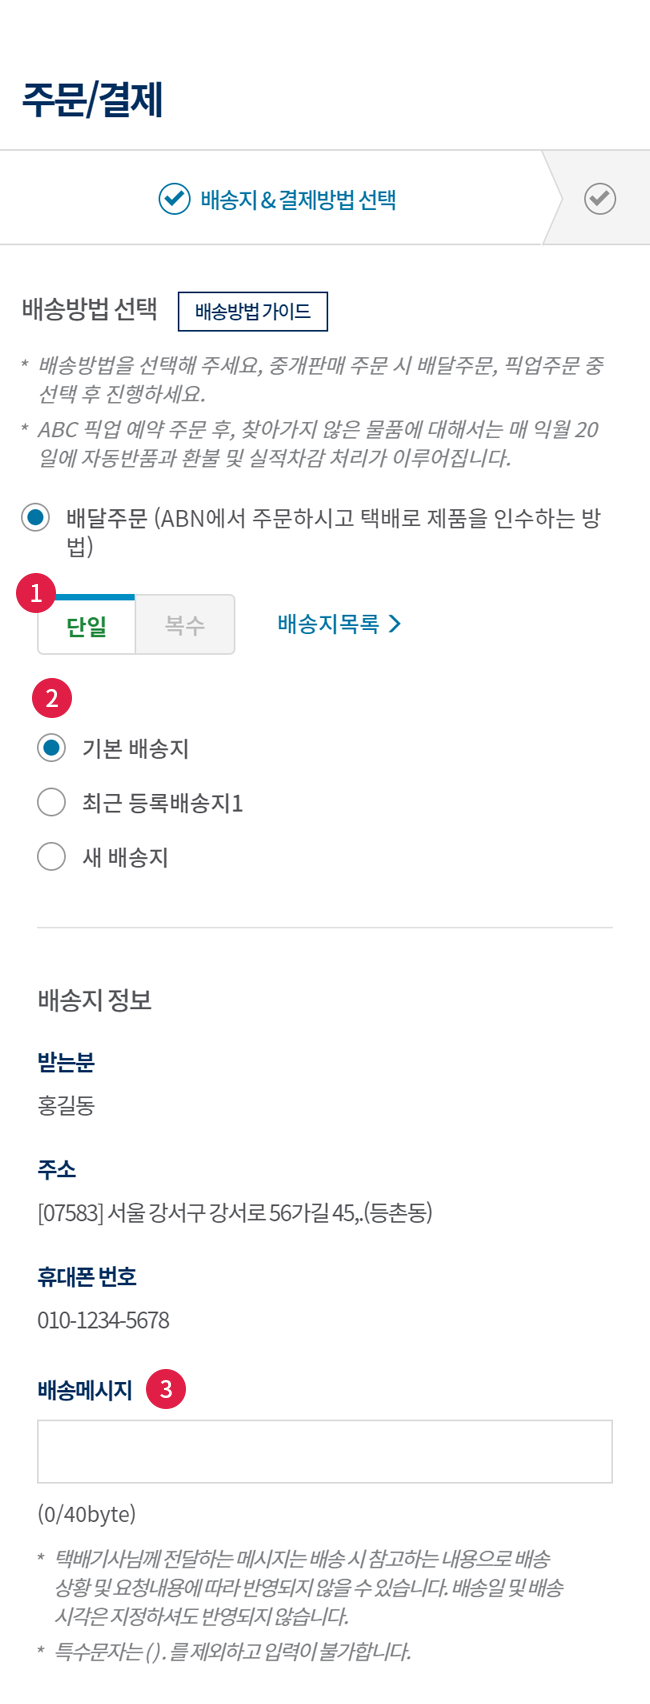Click the 배송메시지 input field

pos(325,1451)
